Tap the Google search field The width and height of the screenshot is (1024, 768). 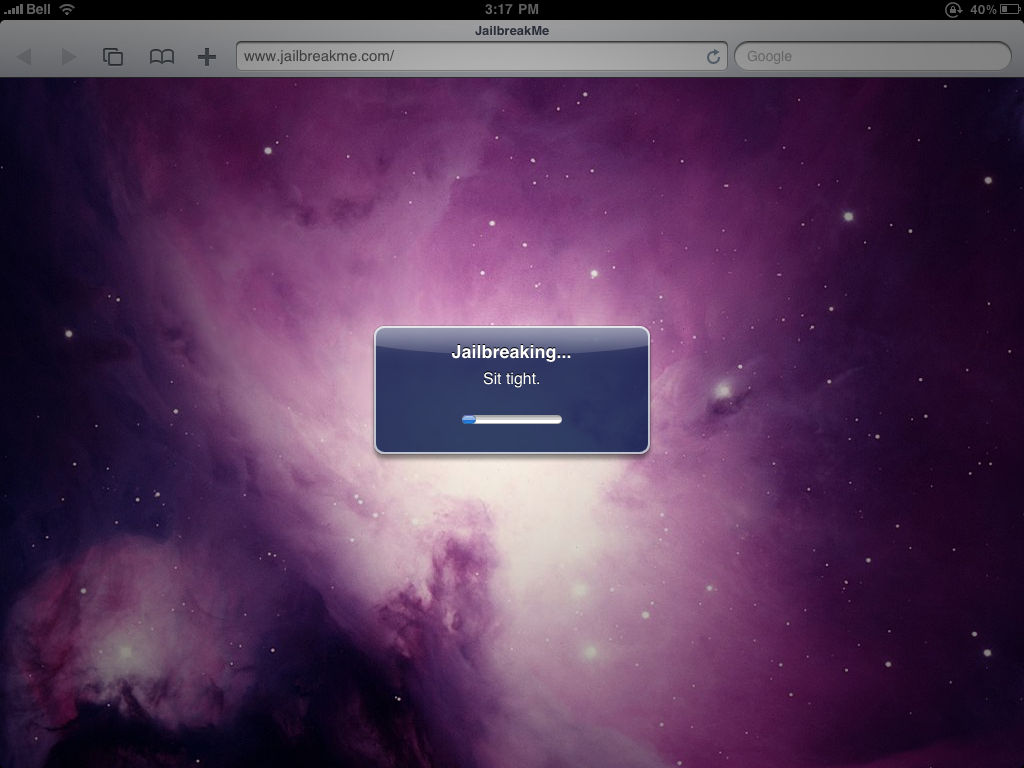coord(872,56)
